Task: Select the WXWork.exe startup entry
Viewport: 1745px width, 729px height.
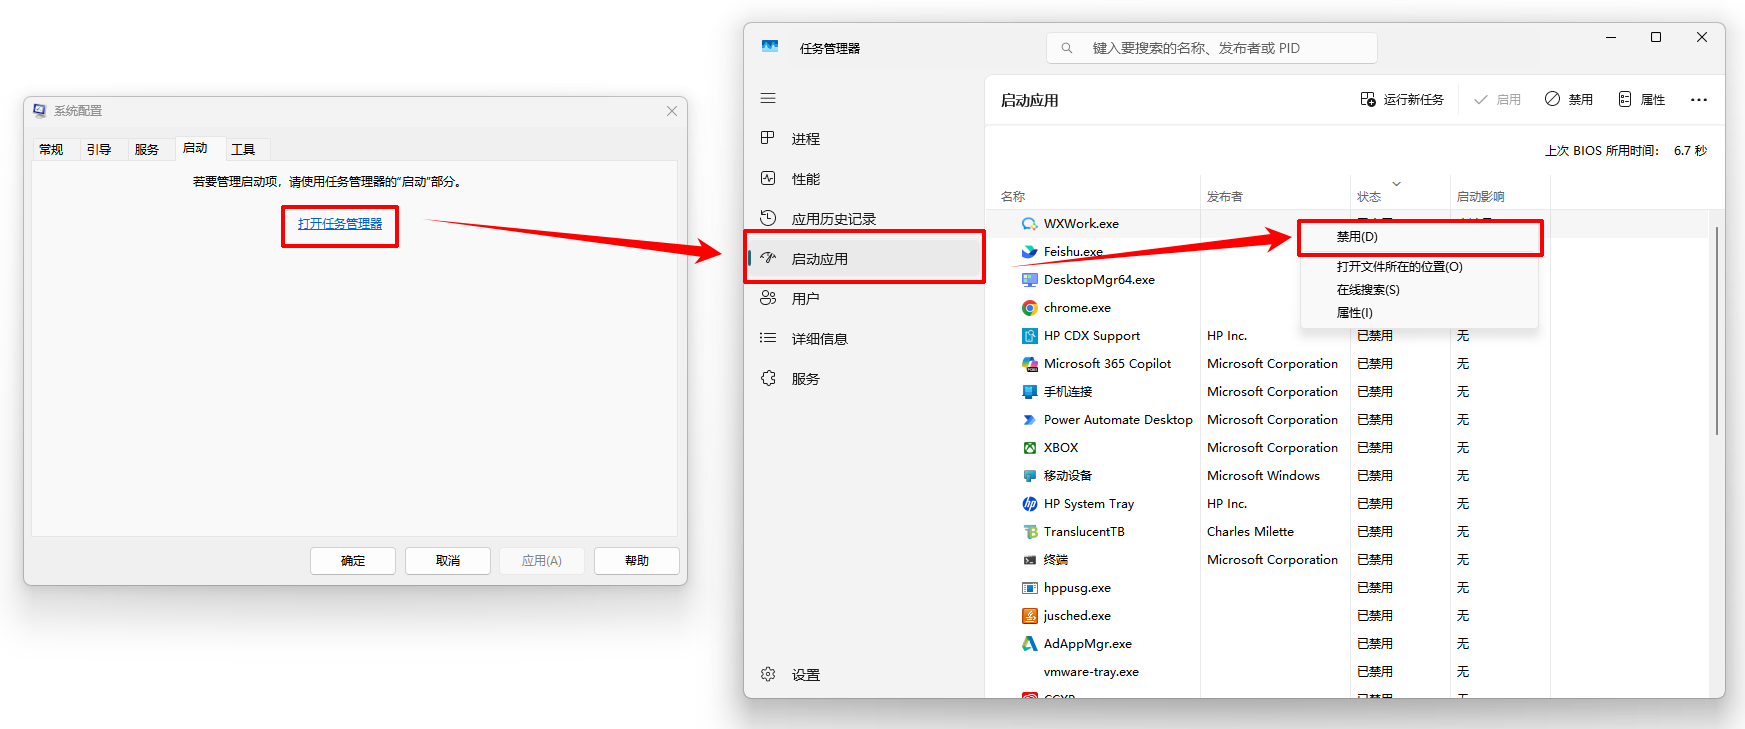Action: [1081, 224]
